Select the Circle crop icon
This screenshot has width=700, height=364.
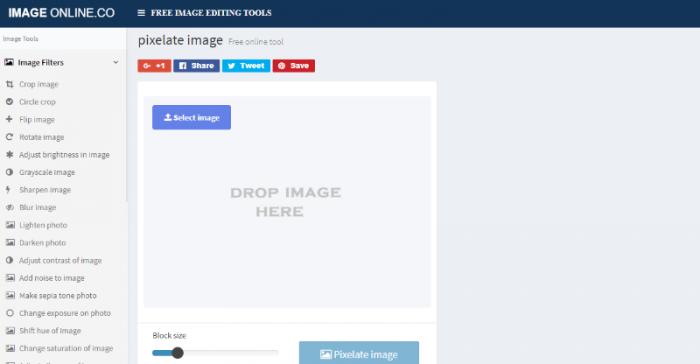pyautogui.click(x=9, y=102)
